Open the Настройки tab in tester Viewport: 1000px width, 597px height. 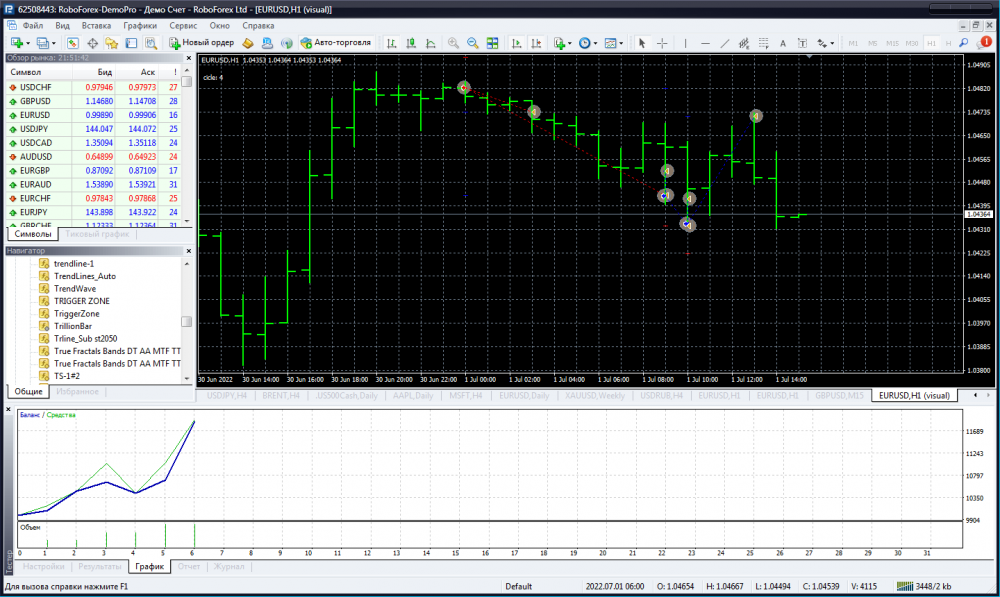pyautogui.click(x=43, y=566)
